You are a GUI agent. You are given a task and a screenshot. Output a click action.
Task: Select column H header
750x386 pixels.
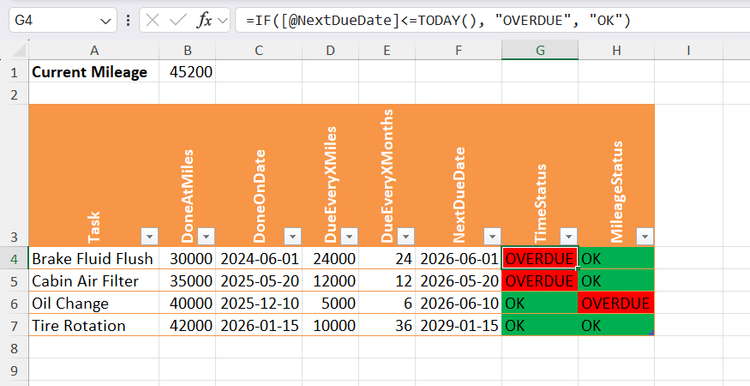click(617, 50)
